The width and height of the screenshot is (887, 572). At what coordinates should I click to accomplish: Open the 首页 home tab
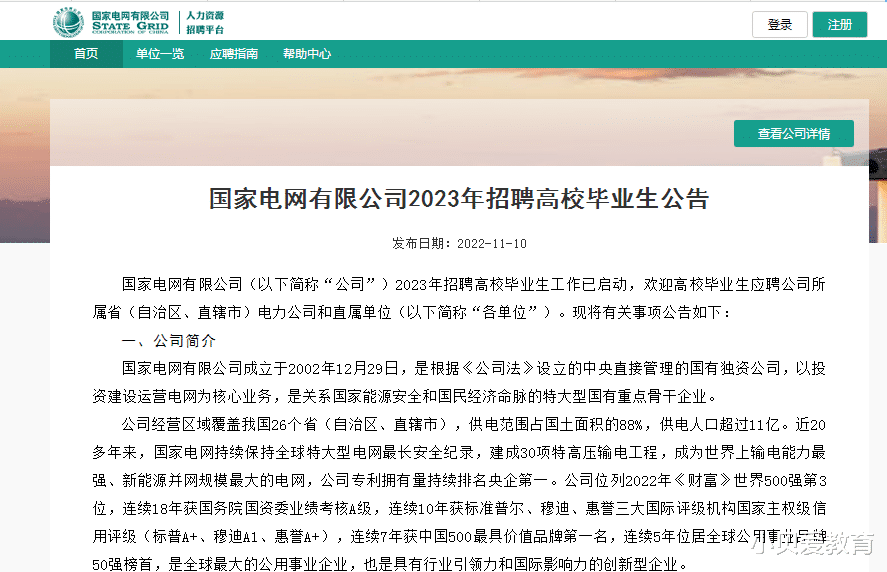86,54
